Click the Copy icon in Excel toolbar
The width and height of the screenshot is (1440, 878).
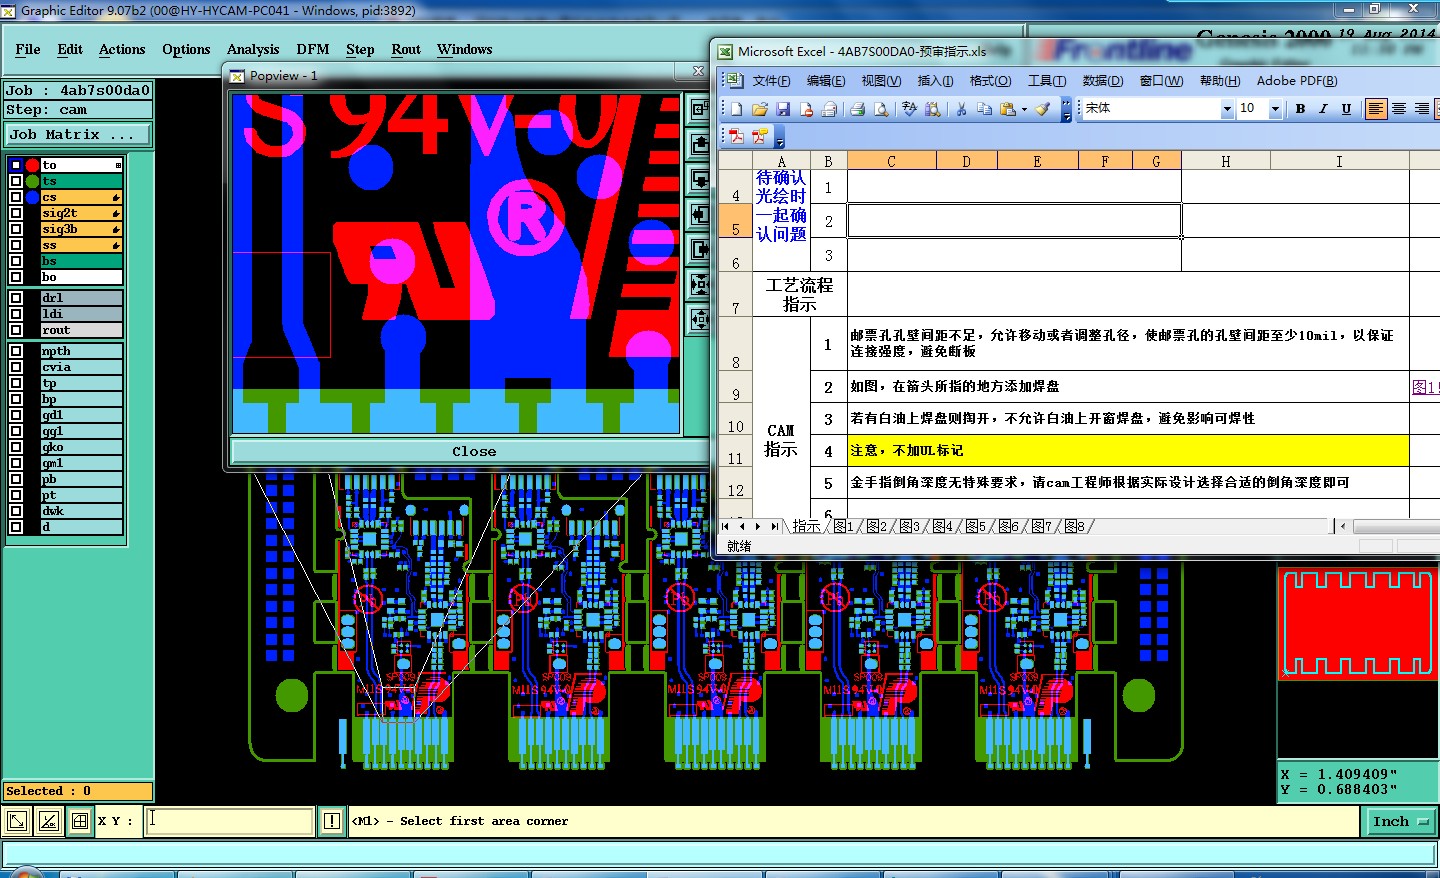click(985, 109)
